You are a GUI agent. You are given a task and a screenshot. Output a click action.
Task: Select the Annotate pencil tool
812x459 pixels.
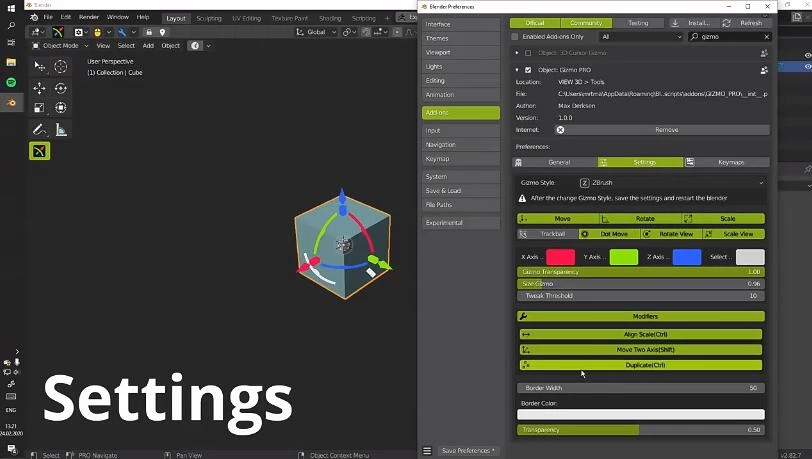(x=40, y=129)
